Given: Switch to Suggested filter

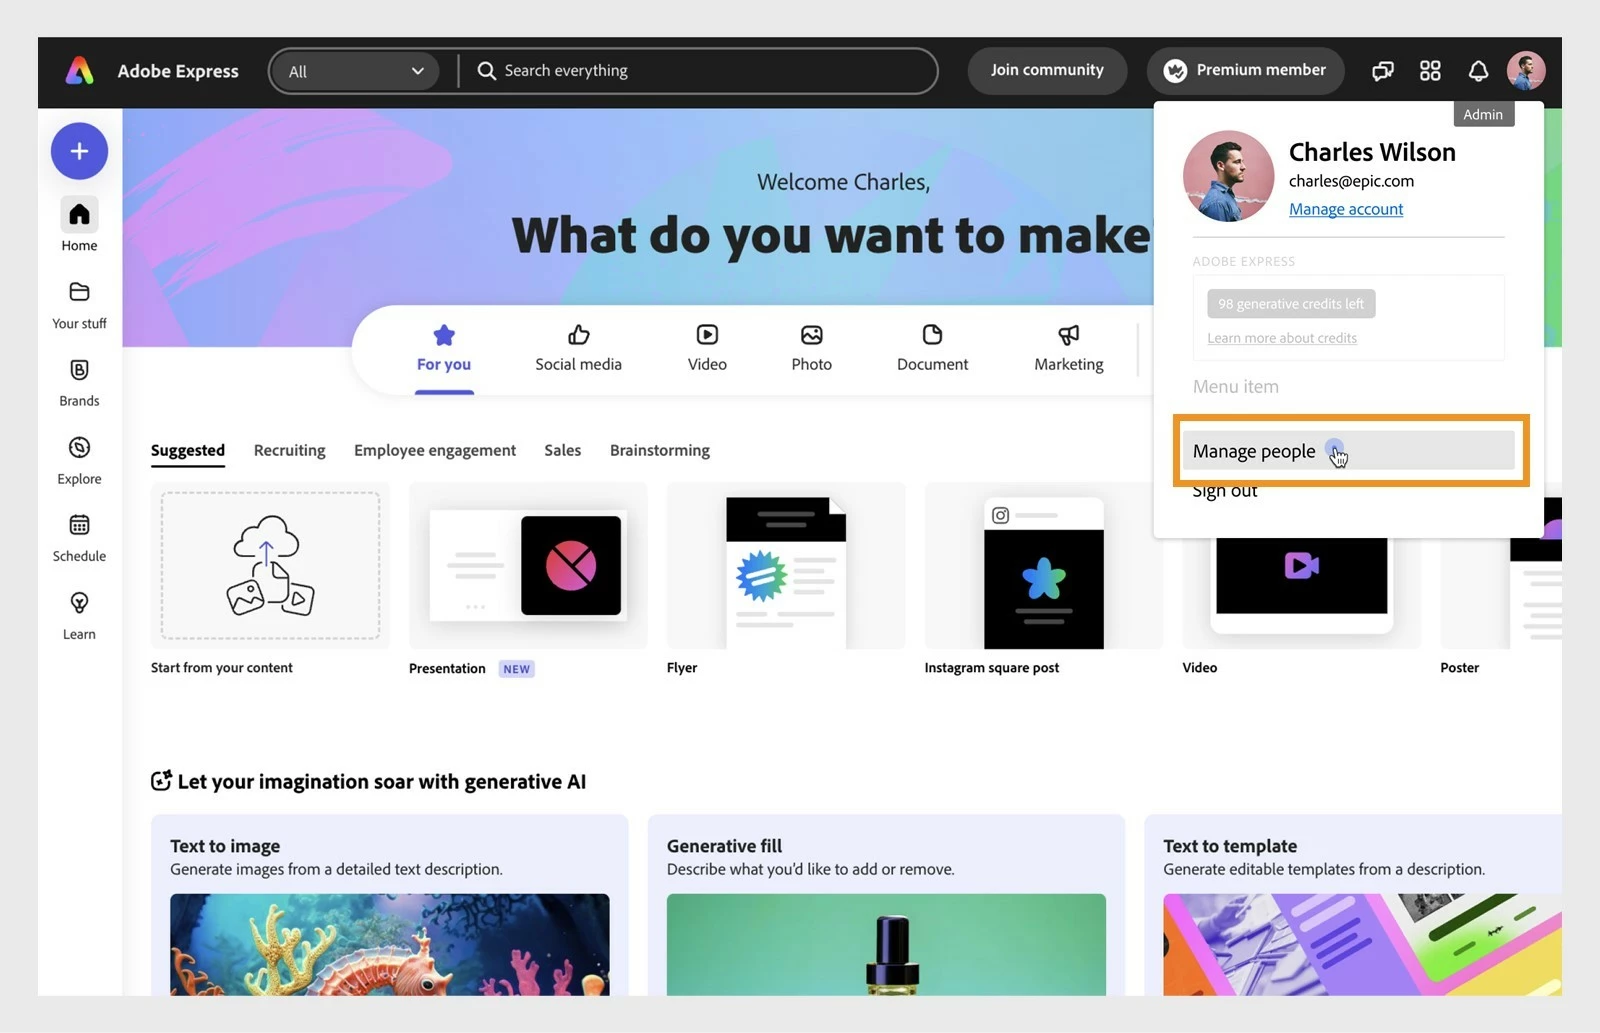Looking at the screenshot, I should coord(188,450).
